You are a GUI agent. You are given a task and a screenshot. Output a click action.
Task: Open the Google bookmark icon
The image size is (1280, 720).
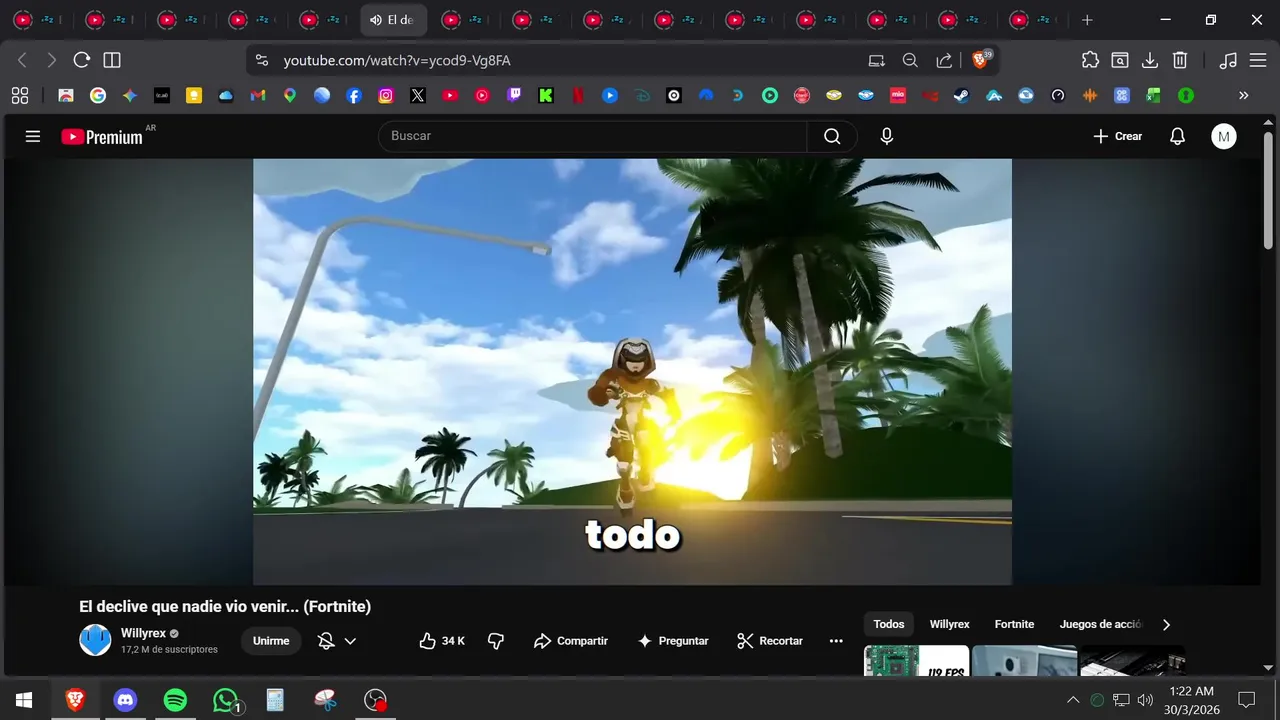point(98,96)
